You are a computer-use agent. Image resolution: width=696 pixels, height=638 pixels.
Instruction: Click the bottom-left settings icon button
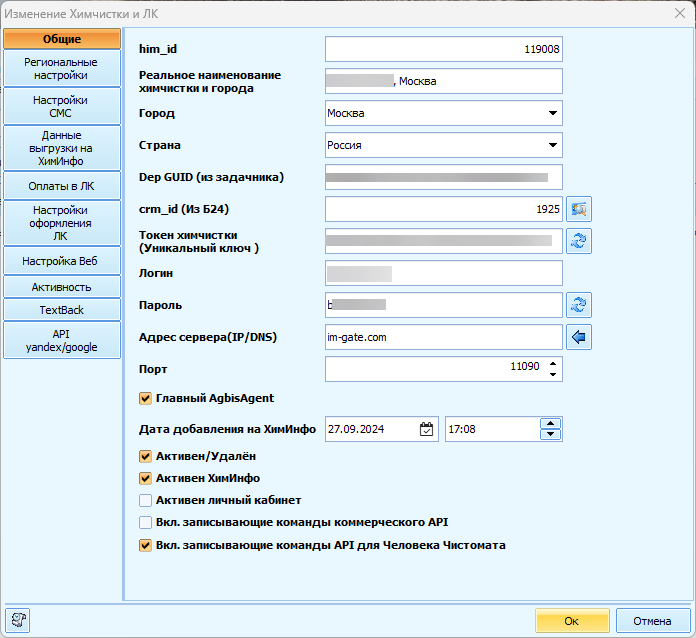click(x=18, y=620)
